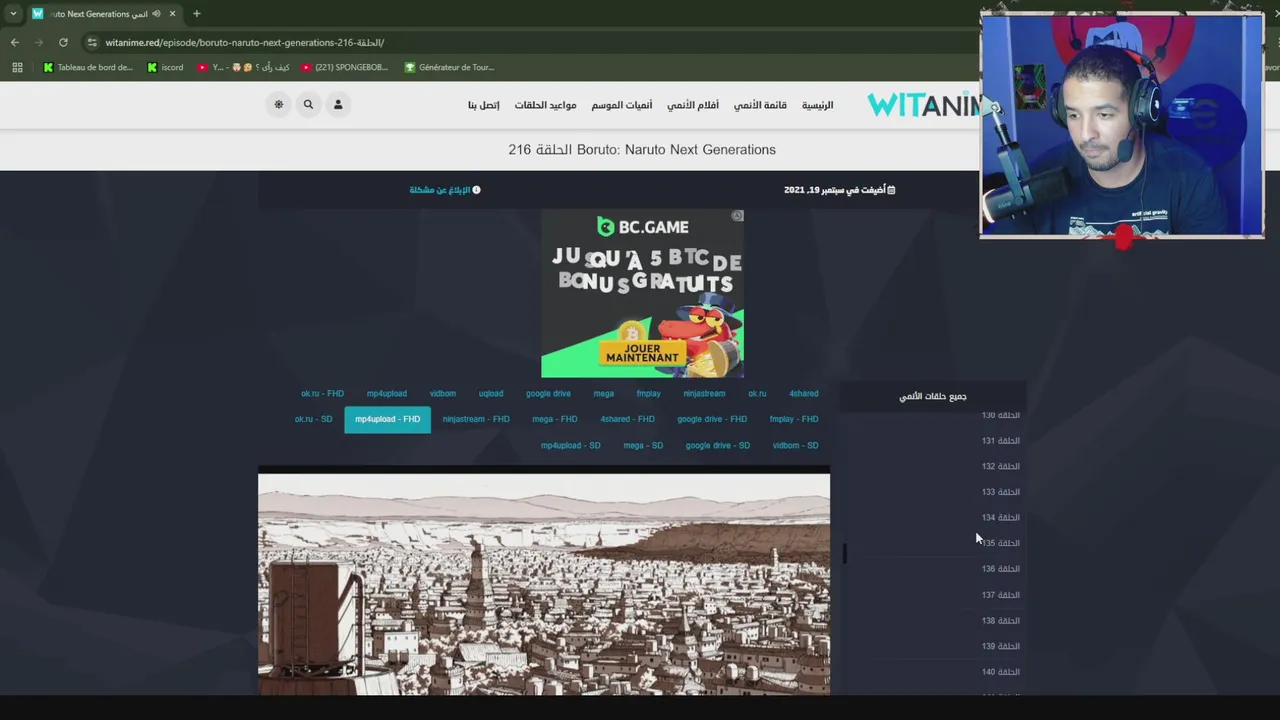Select the ok.ru - SD server
The image size is (1280, 720).
(313, 419)
